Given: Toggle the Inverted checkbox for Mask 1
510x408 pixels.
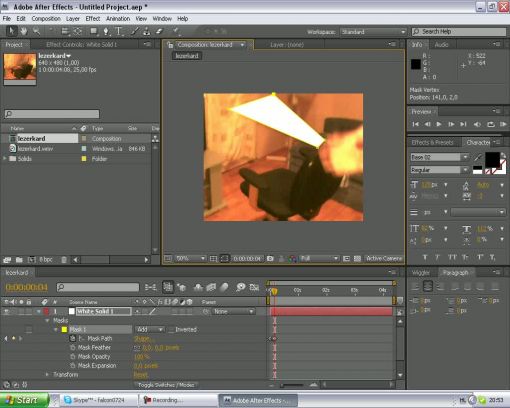Looking at the screenshot, I should tap(171, 330).
